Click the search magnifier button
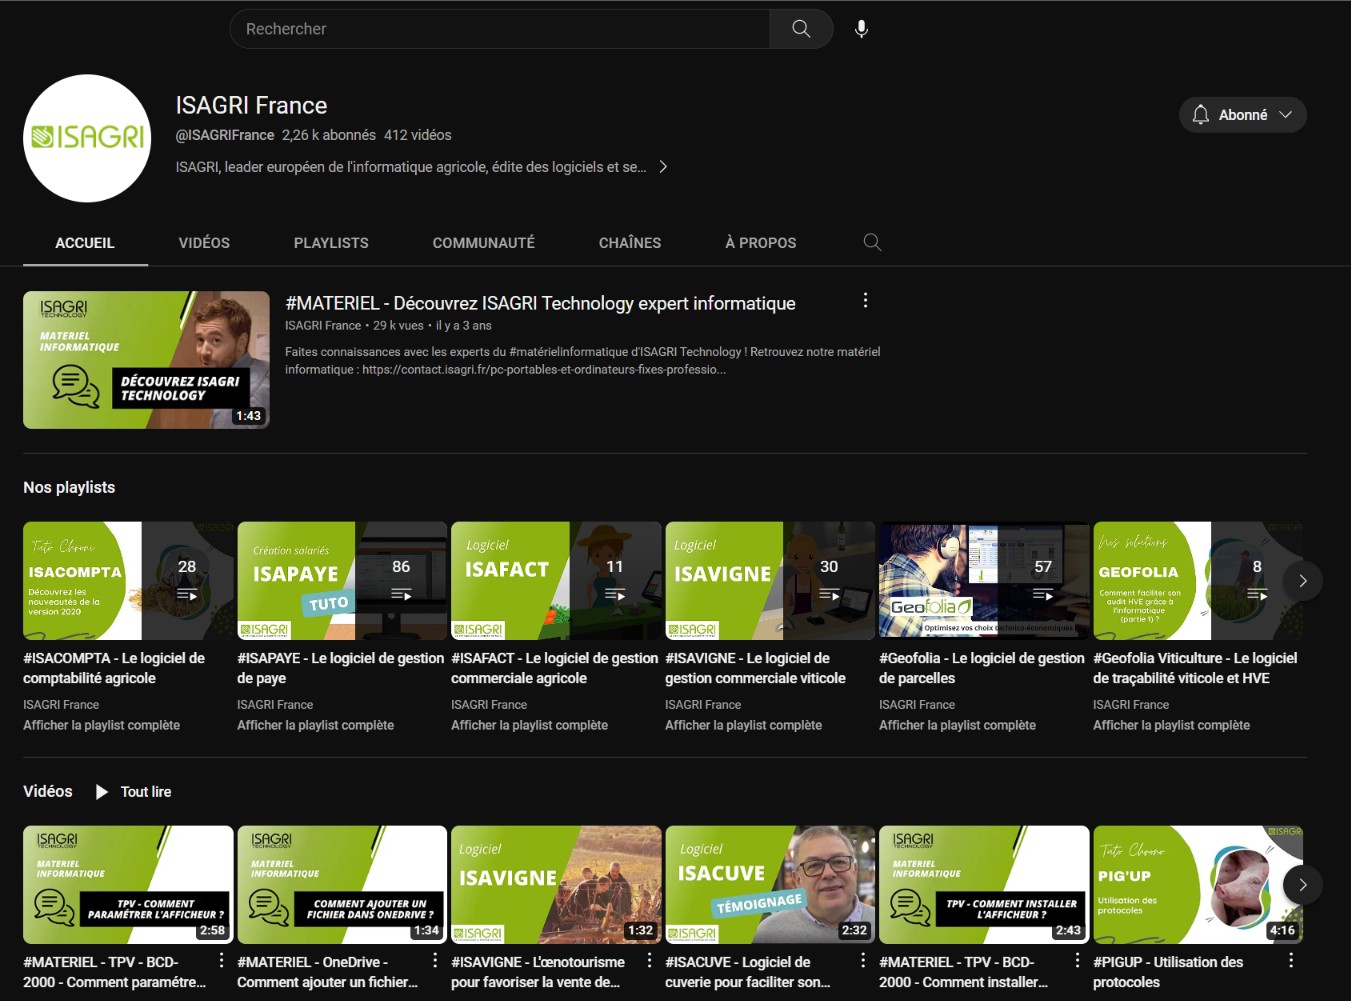1351x1001 pixels. pyautogui.click(x=801, y=29)
